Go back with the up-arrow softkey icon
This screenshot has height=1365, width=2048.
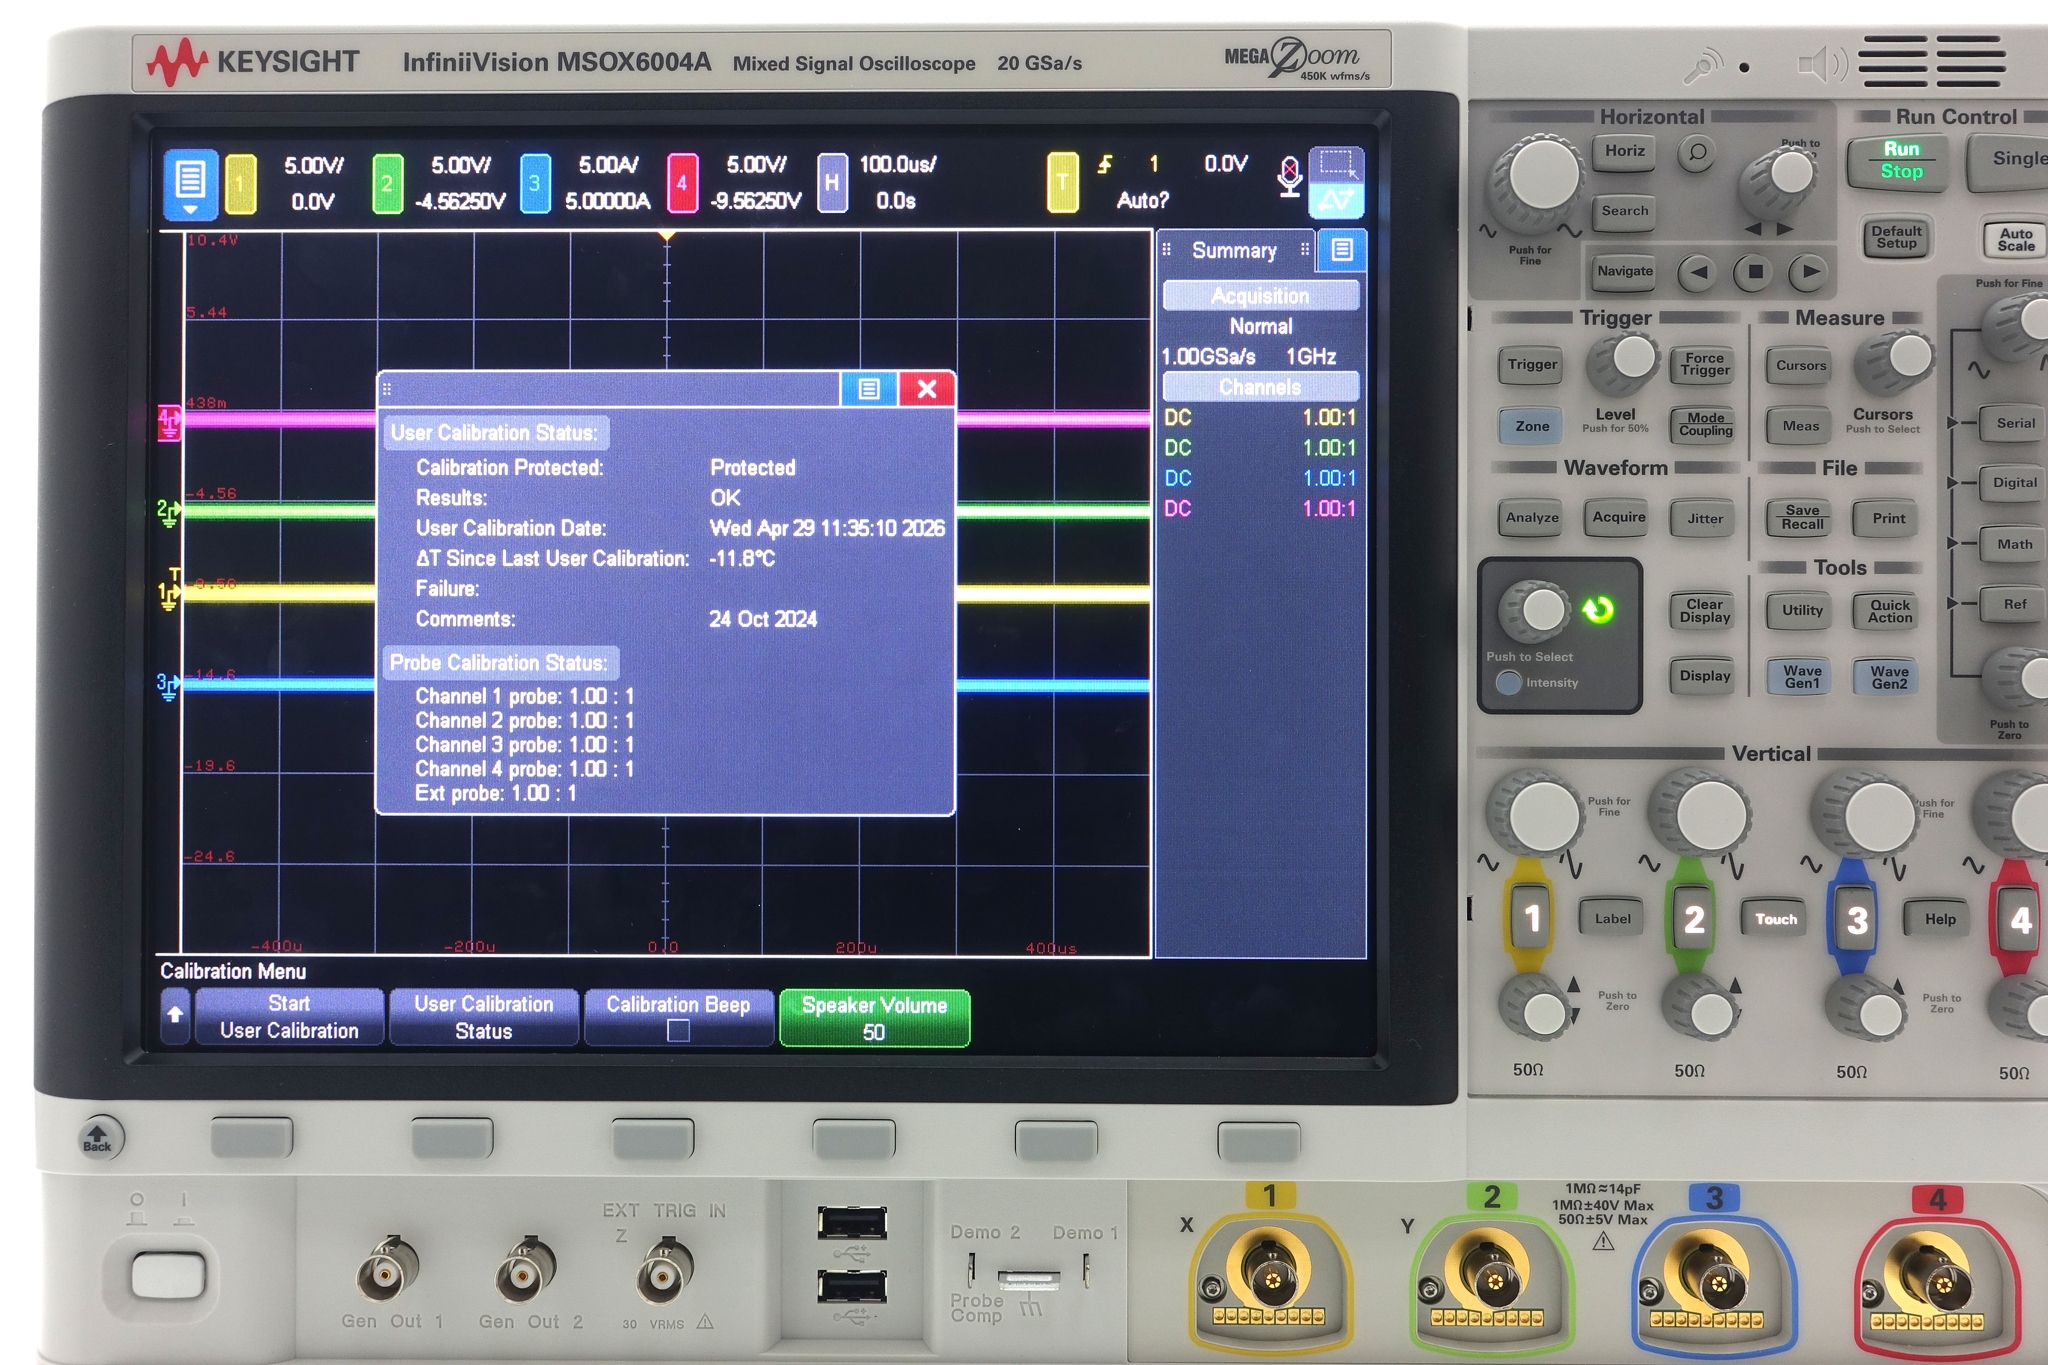(175, 1016)
